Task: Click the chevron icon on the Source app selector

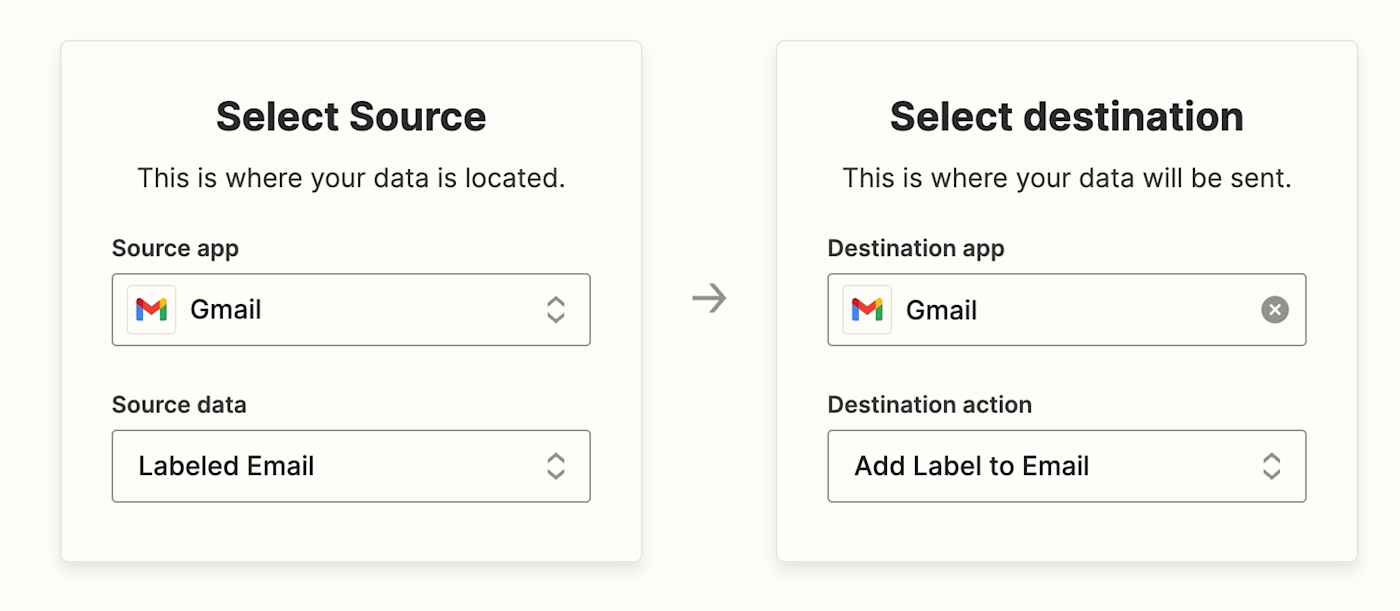Action: click(x=557, y=309)
